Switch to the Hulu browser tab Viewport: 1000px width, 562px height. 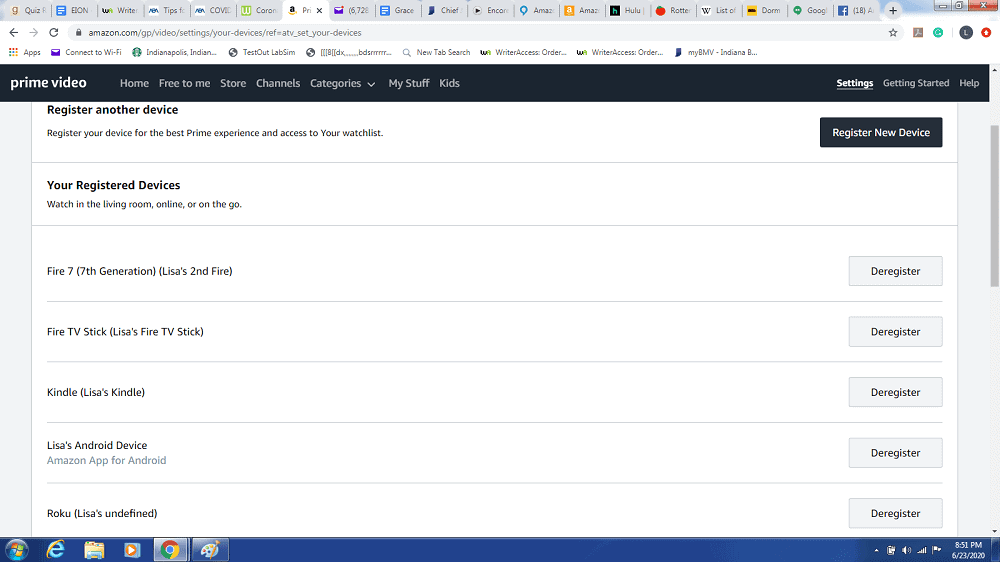click(626, 10)
